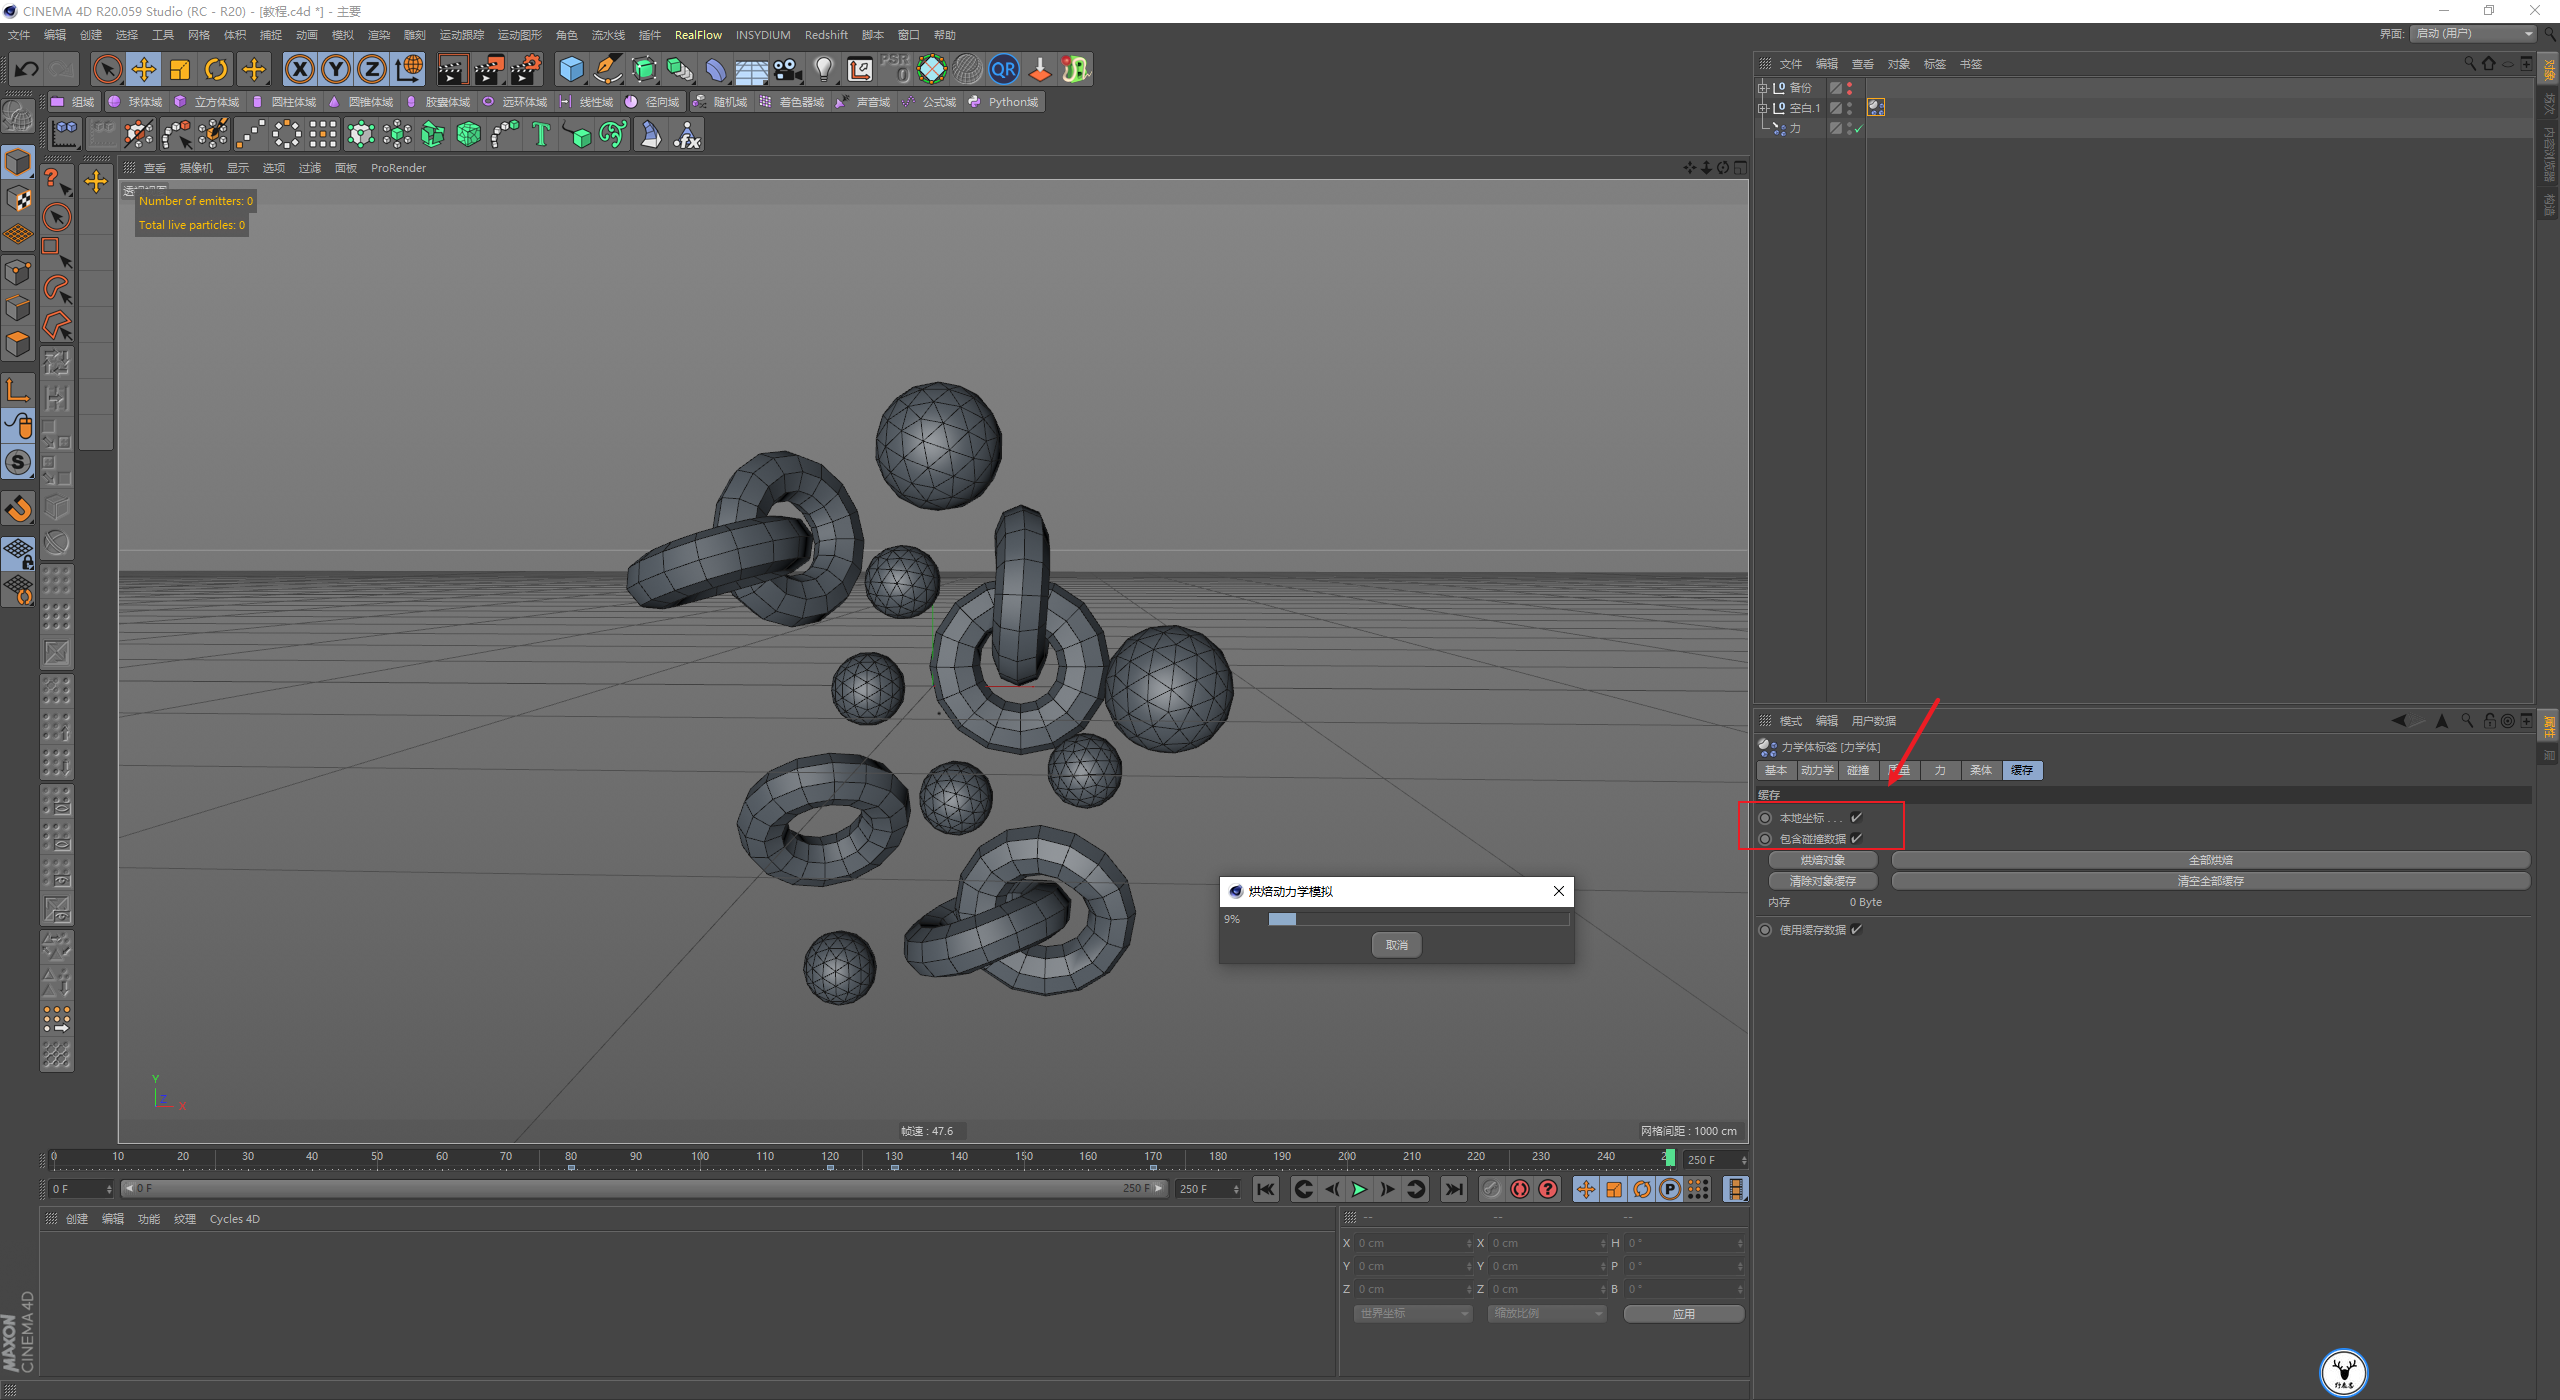
Task: Toggle the 包含碰撞数据 checkbox
Action: (1856, 839)
